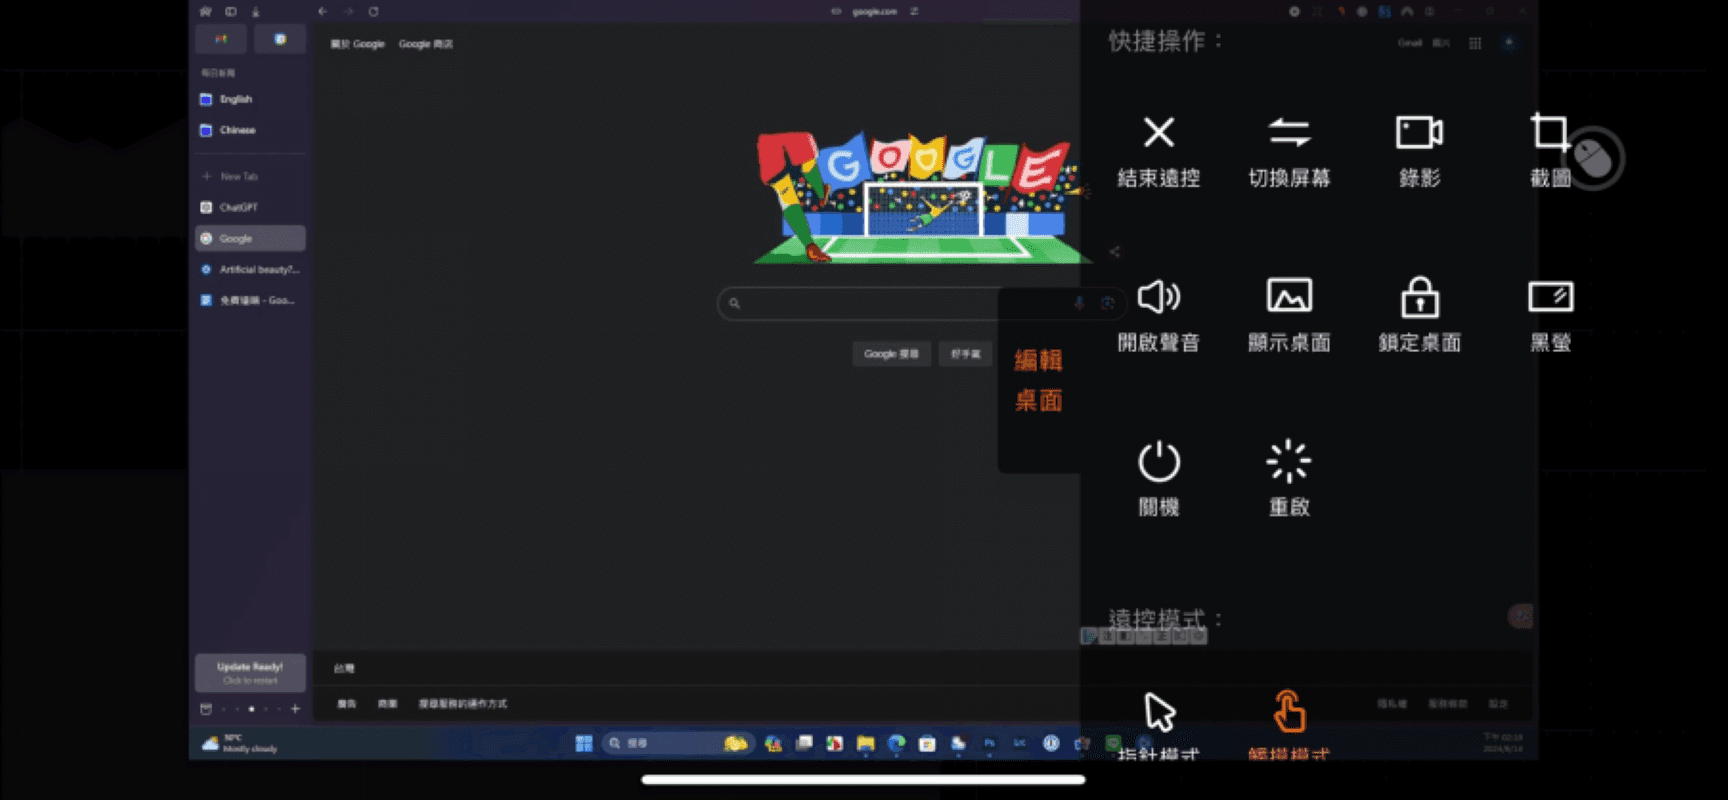The image size is (1728, 800).
Task: Shut down the remote PC with 關機
Action: click(x=1158, y=479)
